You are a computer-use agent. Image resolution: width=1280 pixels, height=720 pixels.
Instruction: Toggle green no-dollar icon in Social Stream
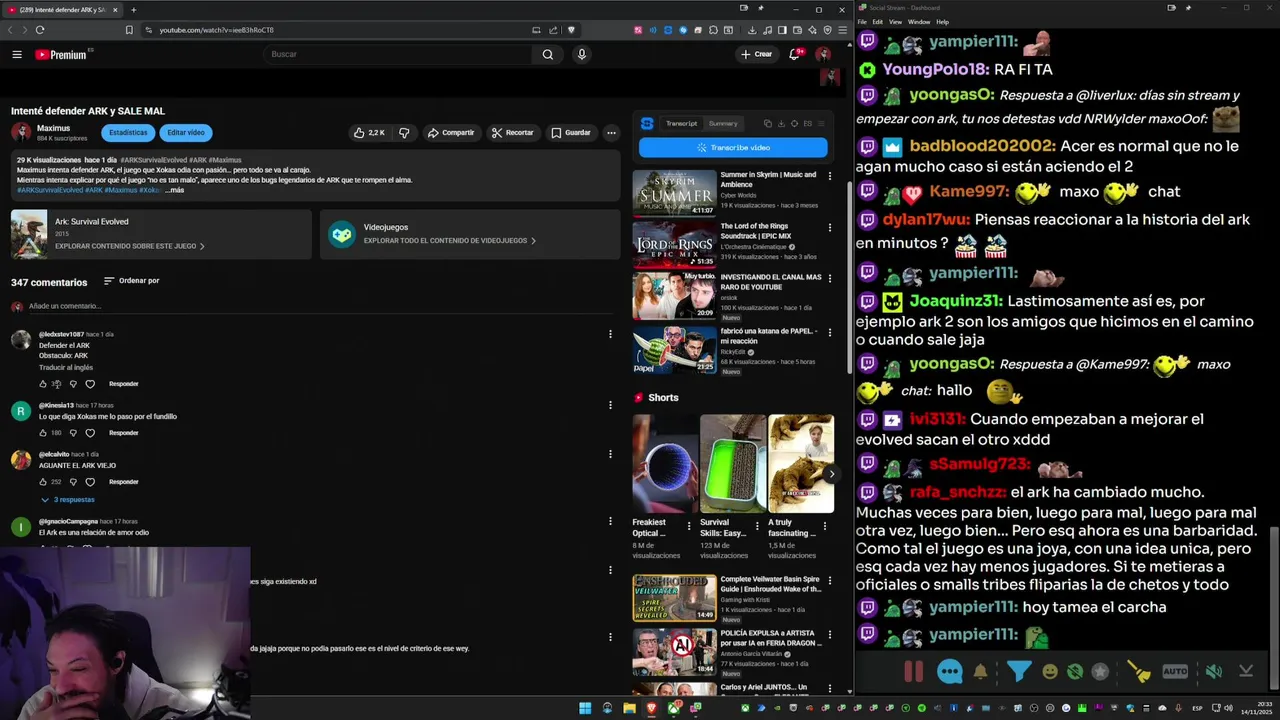point(1074,672)
